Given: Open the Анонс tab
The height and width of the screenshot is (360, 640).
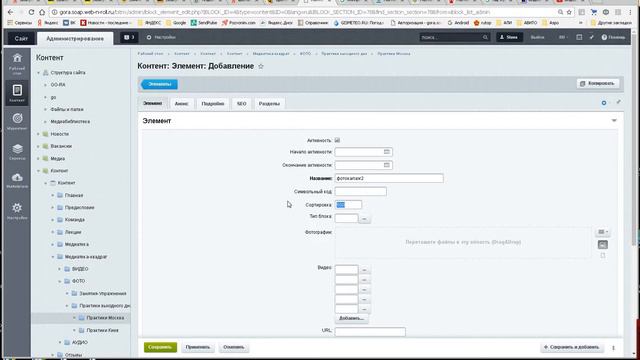Looking at the screenshot, I should point(182,104).
